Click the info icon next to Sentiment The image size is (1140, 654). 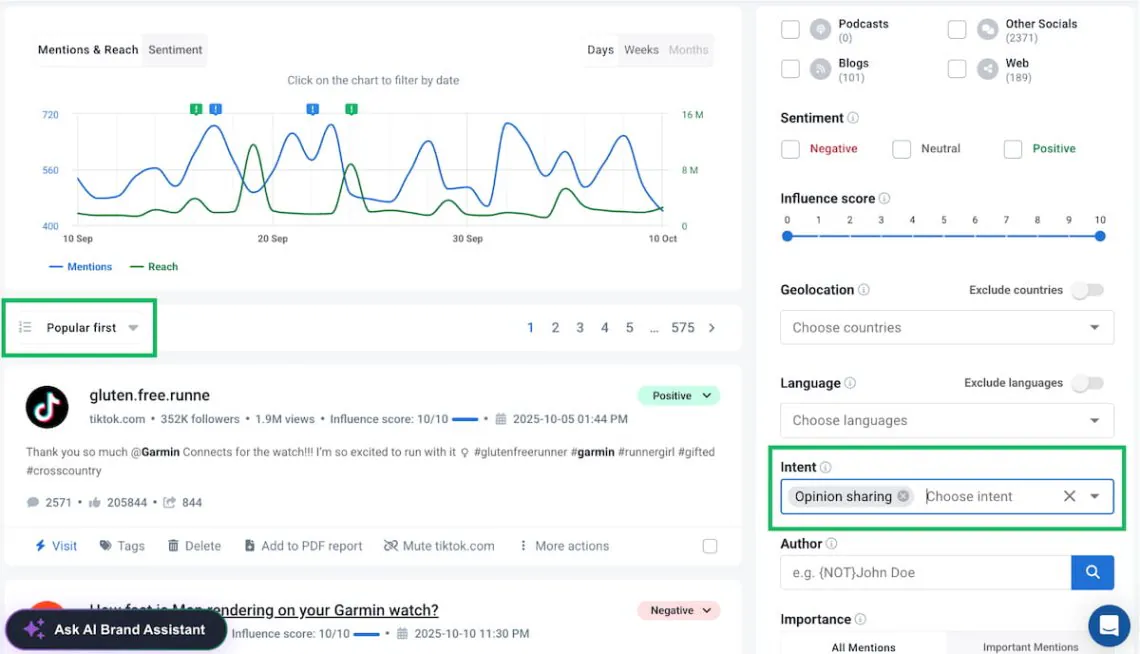coord(853,118)
